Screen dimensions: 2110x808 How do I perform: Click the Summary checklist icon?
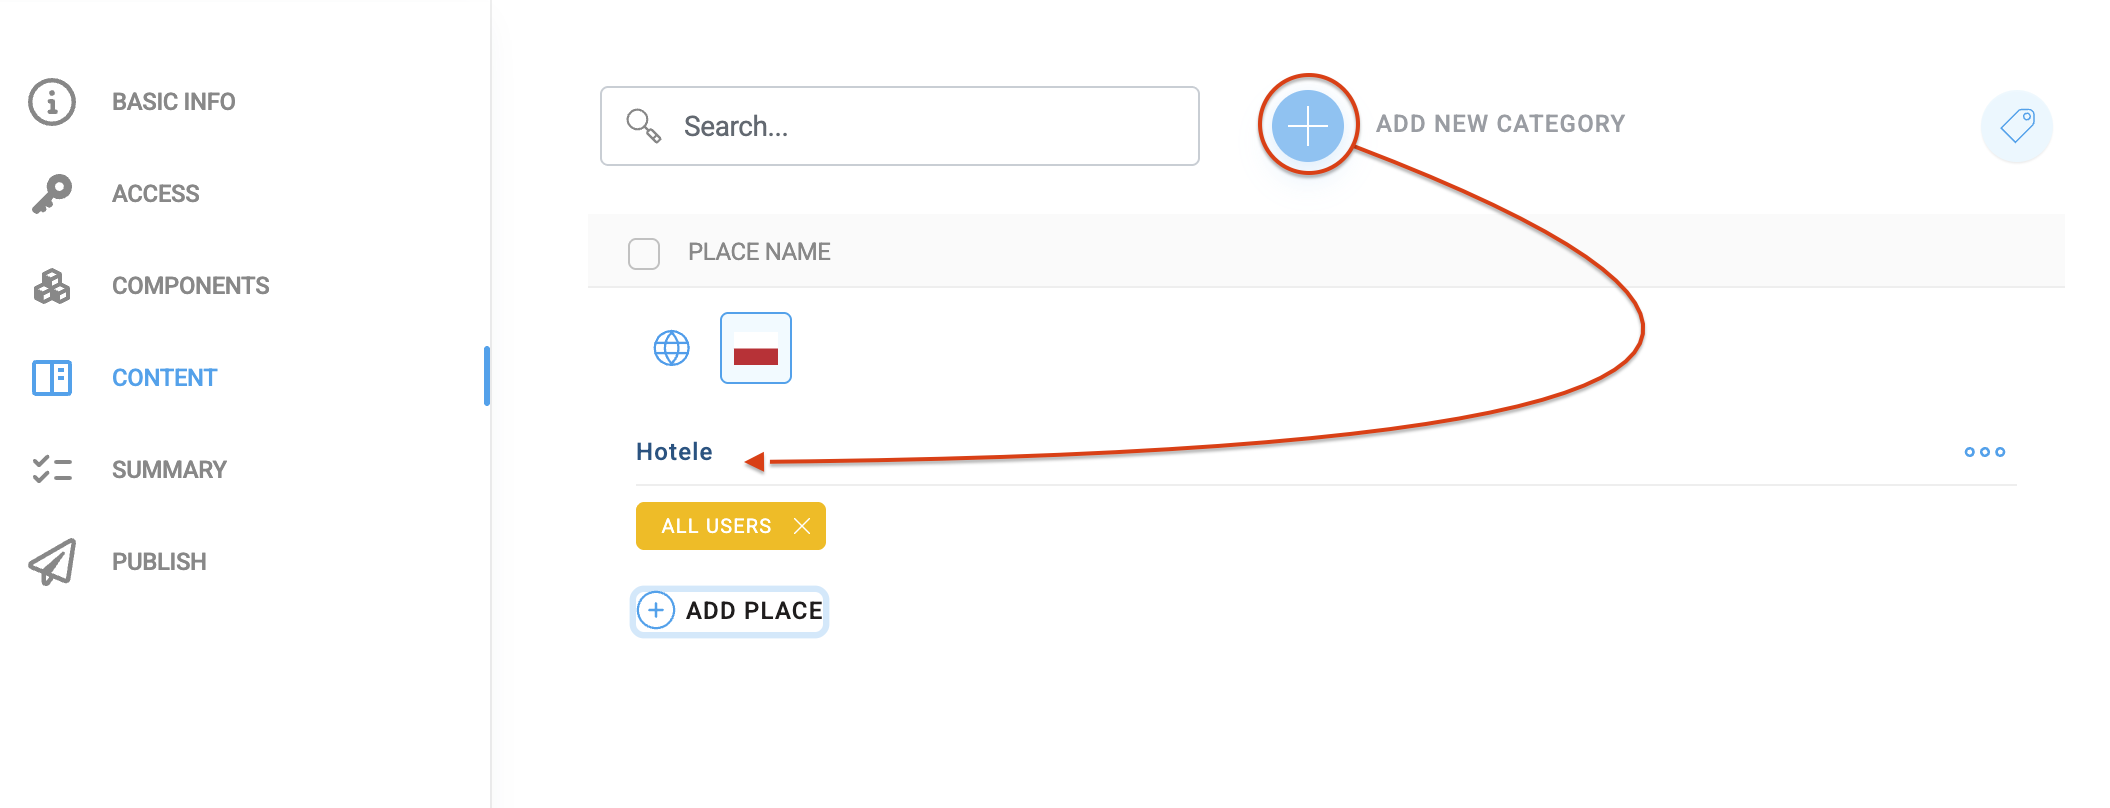pyautogui.click(x=52, y=470)
